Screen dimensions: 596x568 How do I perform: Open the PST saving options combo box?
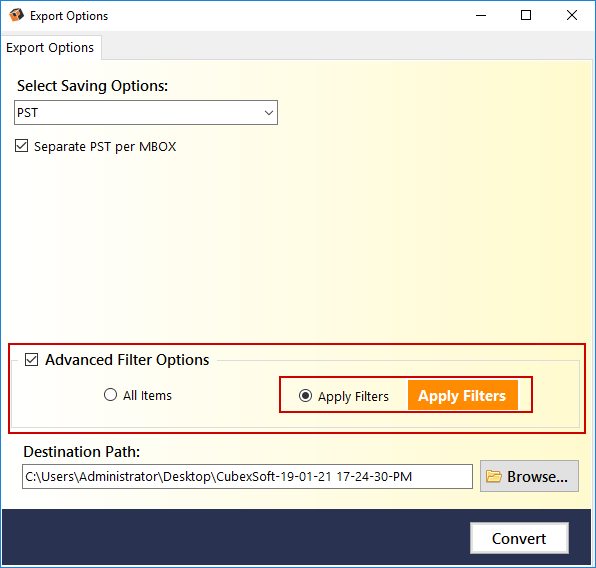[x=146, y=113]
